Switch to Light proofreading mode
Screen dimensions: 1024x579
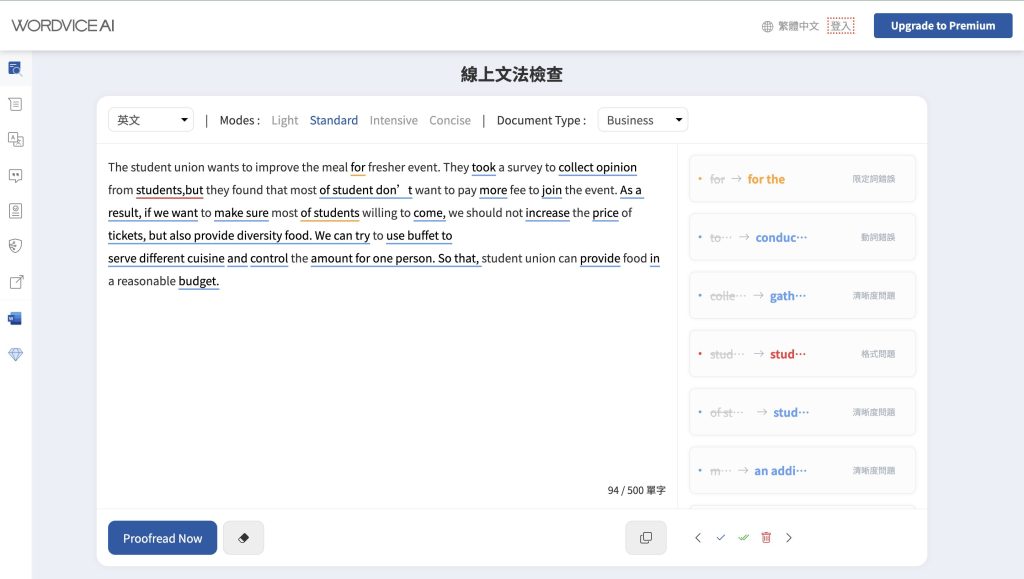coord(285,120)
